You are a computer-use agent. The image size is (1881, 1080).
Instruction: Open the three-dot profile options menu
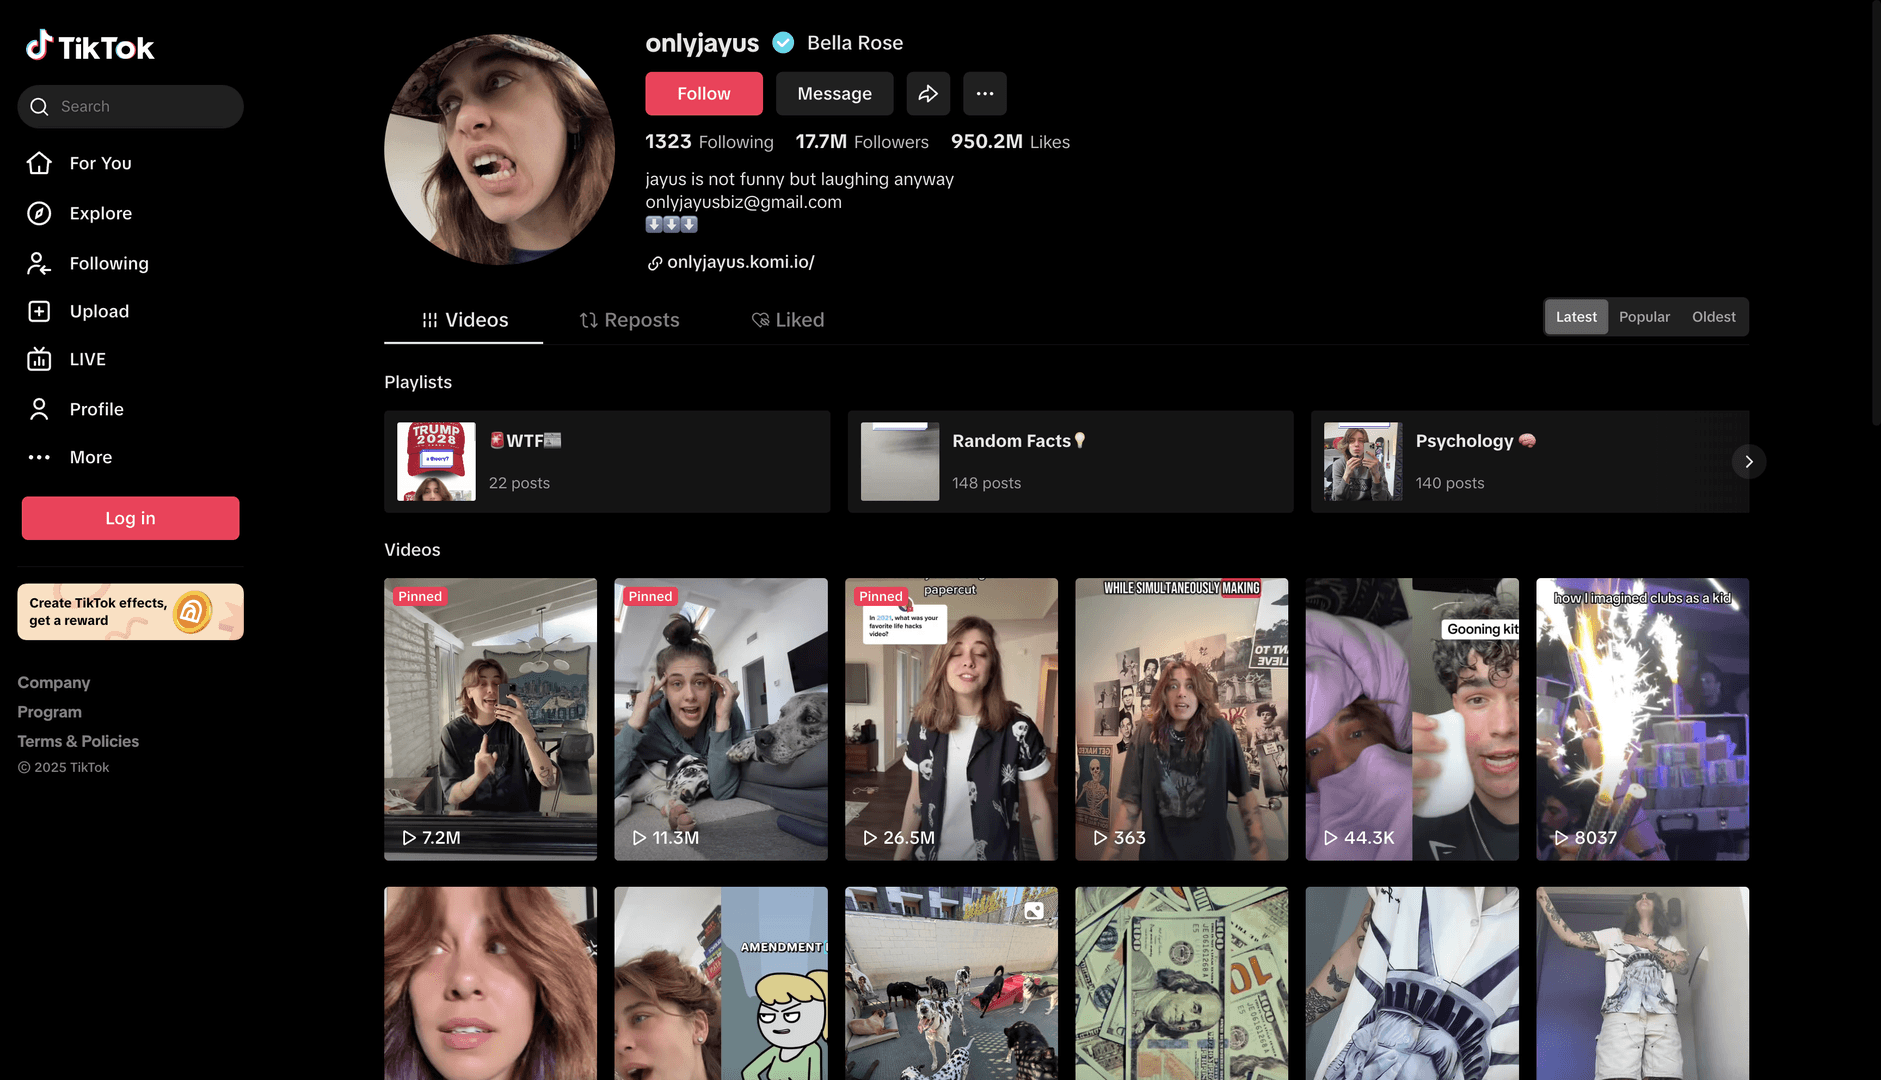pyautogui.click(x=984, y=93)
